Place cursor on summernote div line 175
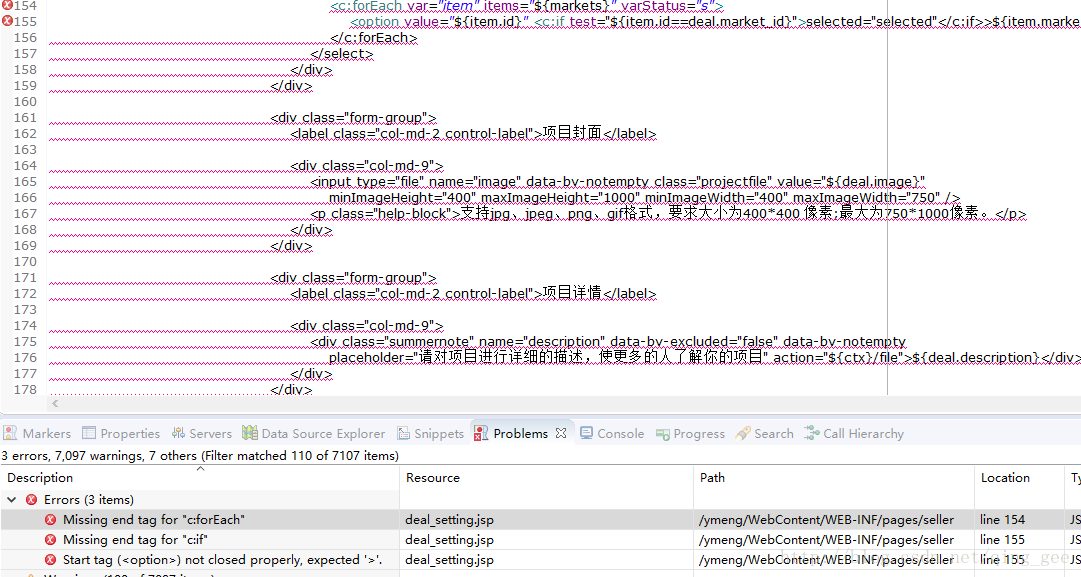The image size is (1081, 577). point(608,341)
